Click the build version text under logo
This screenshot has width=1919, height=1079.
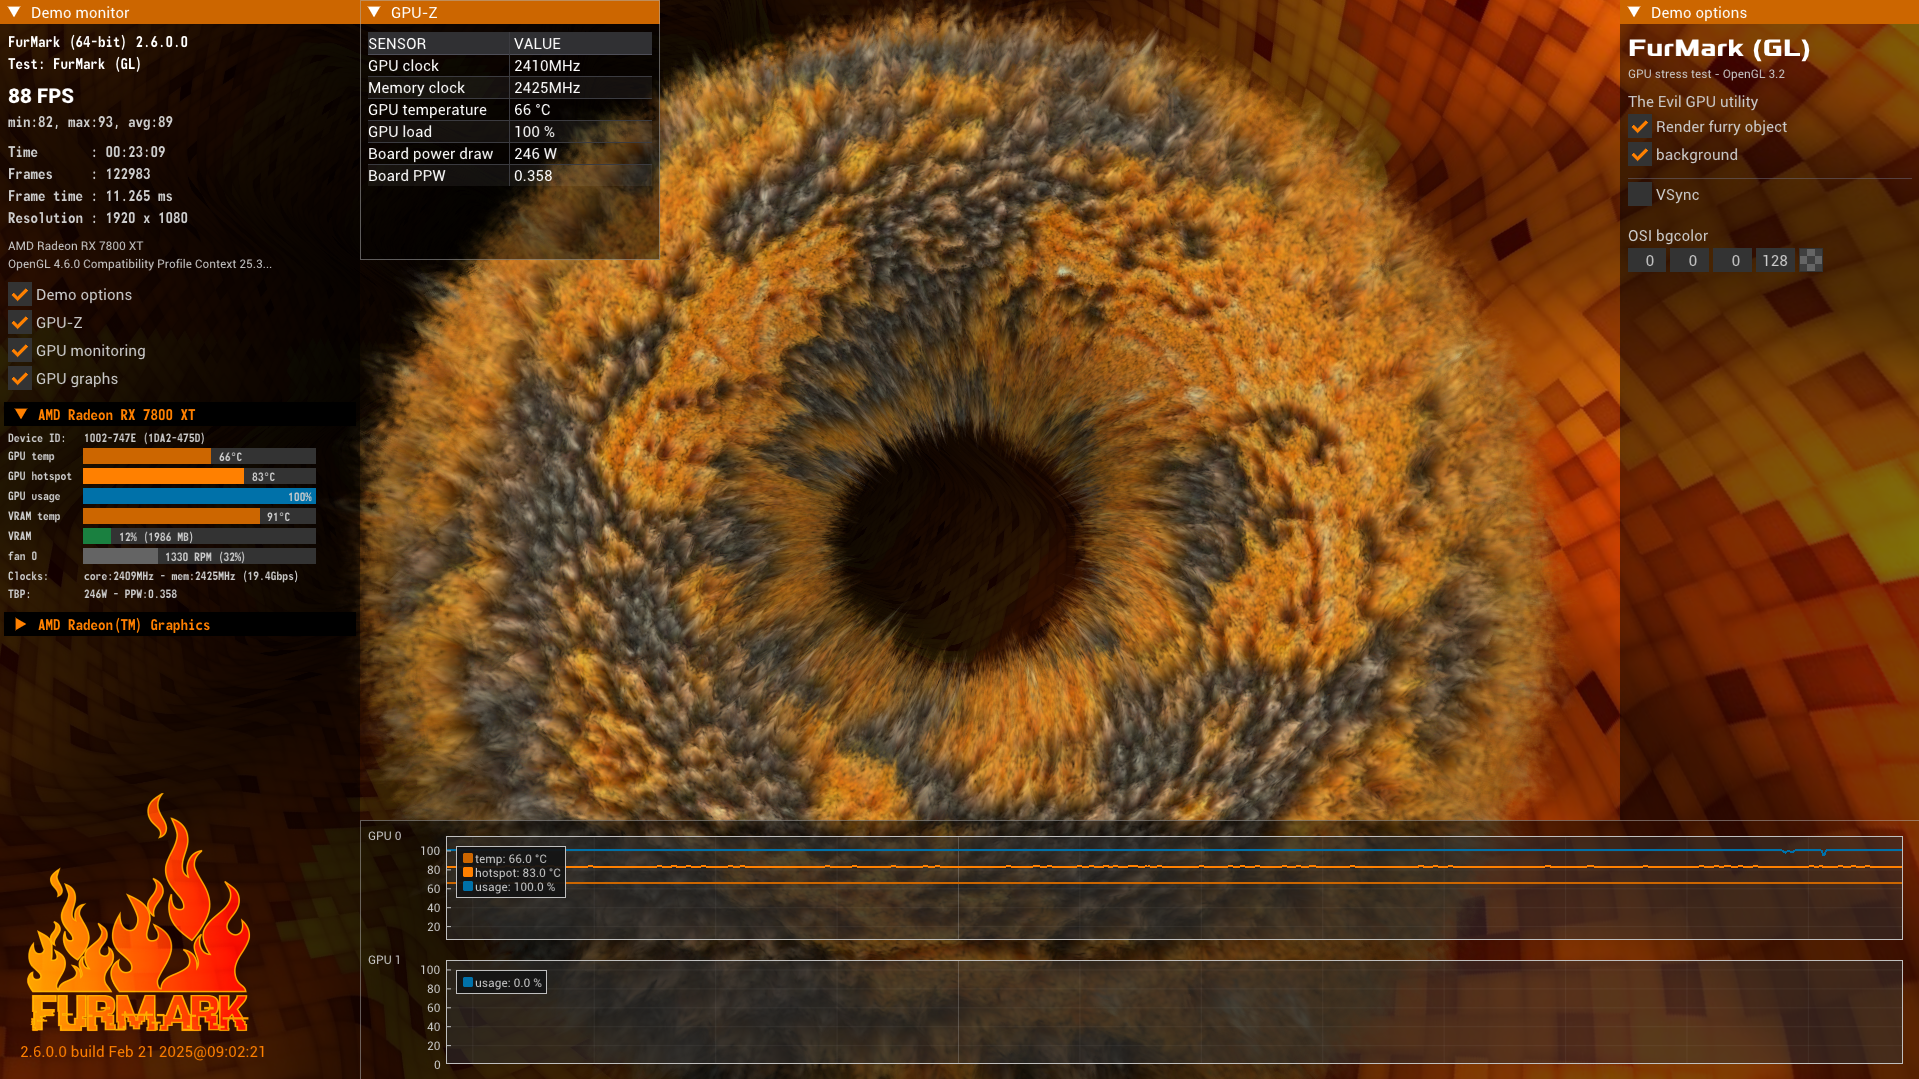coord(143,1051)
